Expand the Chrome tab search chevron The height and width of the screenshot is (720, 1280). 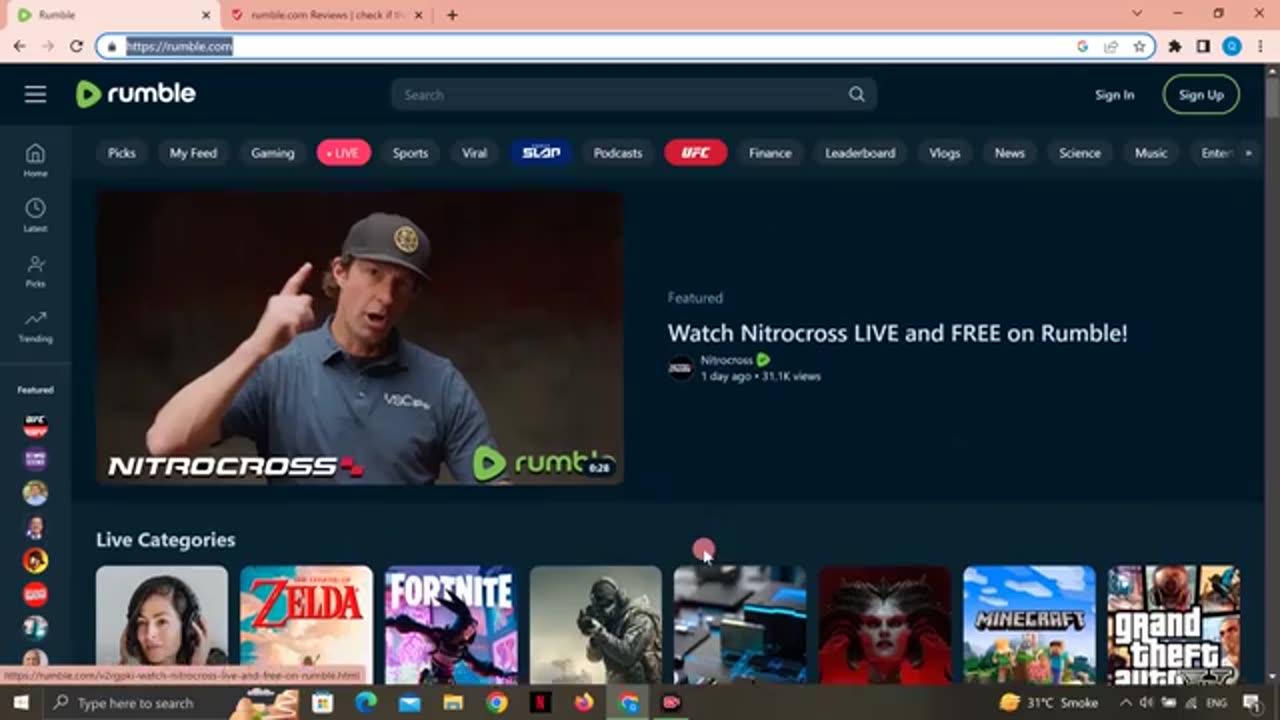(1137, 14)
